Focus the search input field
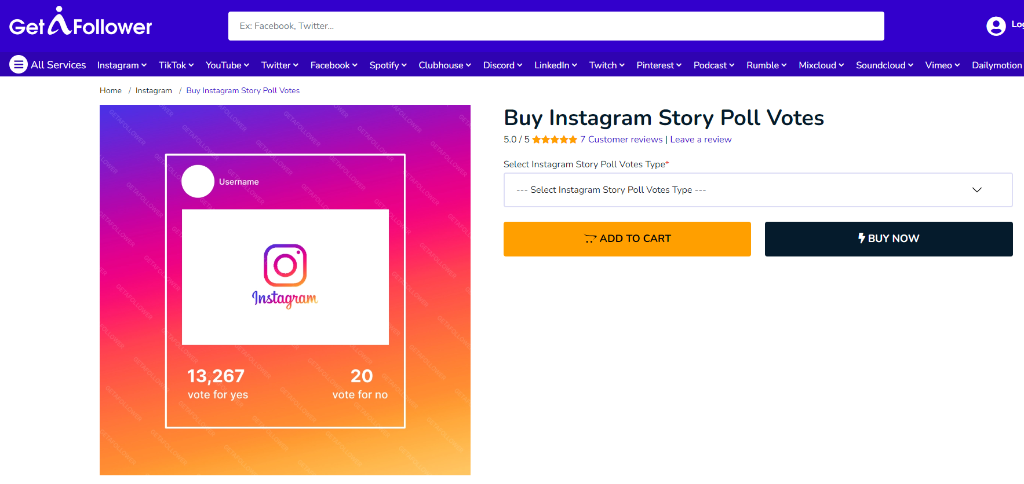The width and height of the screenshot is (1024, 484). [x=556, y=26]
